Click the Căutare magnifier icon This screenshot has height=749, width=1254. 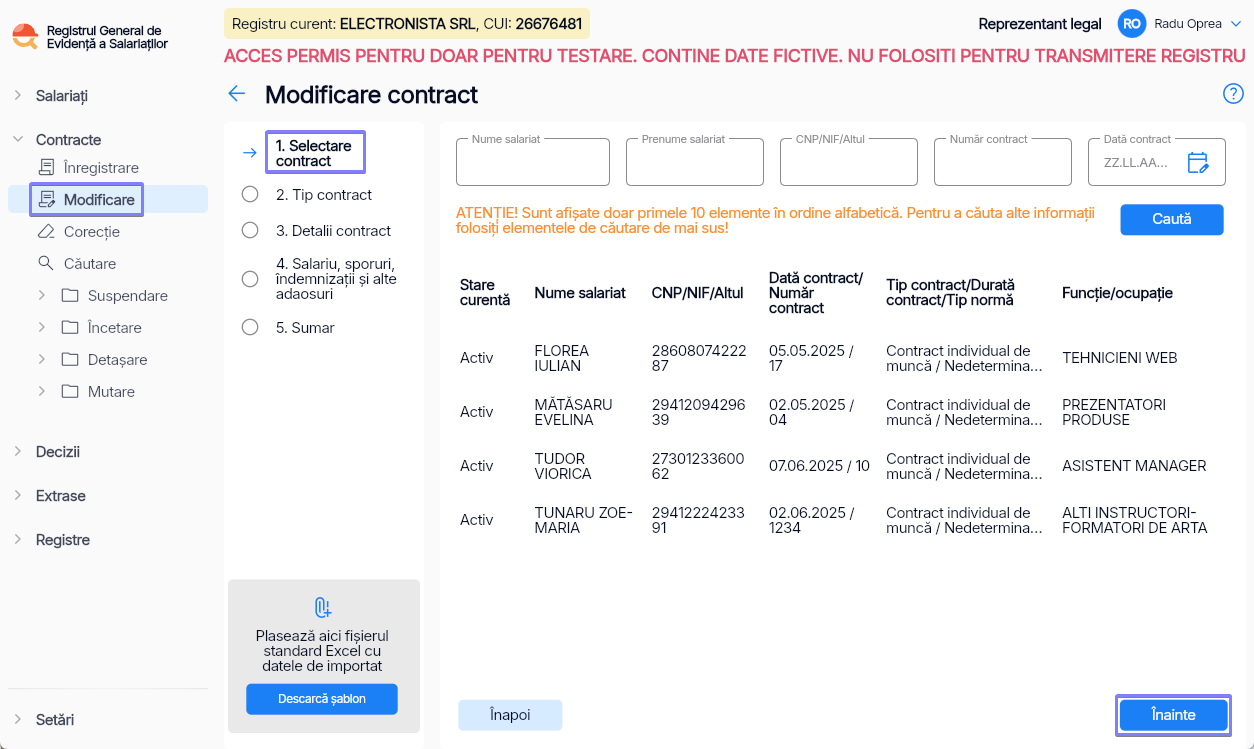[46, 264]
